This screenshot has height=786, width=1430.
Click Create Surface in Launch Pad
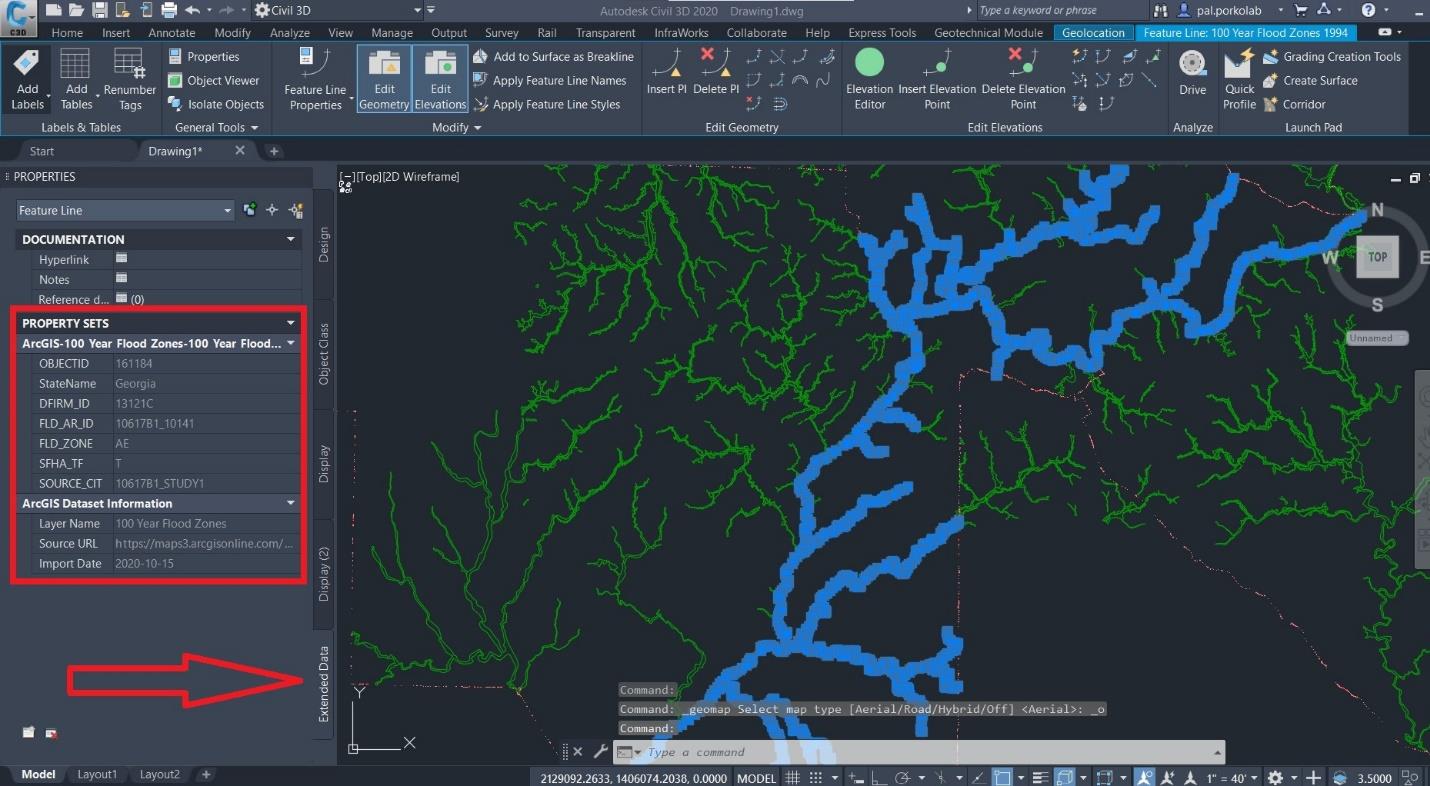tap(1310, 80)
